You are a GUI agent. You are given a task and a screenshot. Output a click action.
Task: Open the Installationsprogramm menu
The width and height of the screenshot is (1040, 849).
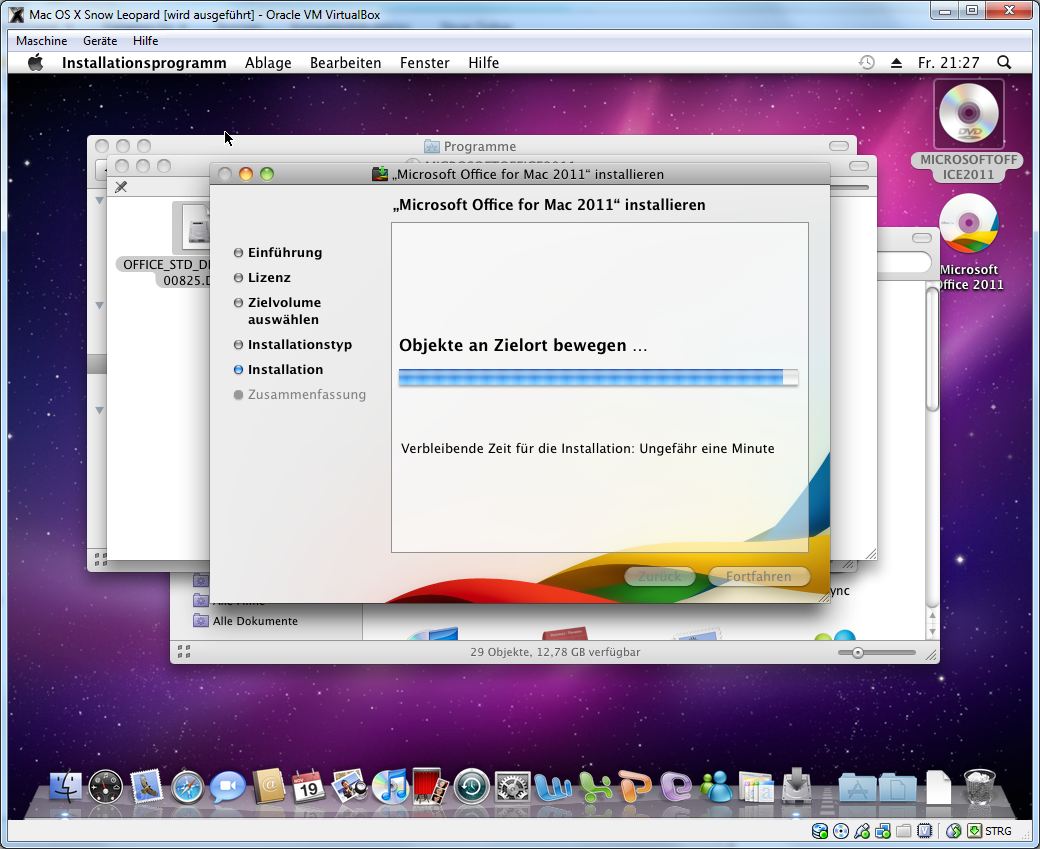pyautogui.click(x=144, y=63)
